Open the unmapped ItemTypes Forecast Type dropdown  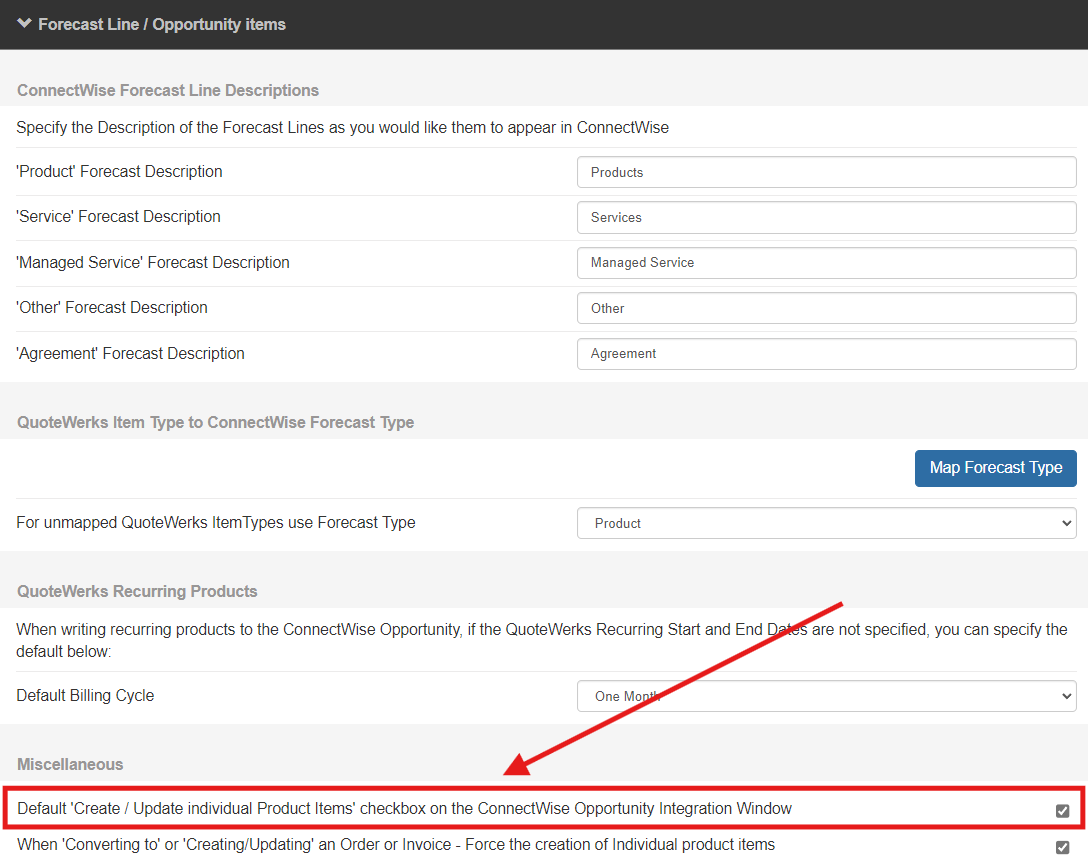pyautogui.click(x=826, y=523)
